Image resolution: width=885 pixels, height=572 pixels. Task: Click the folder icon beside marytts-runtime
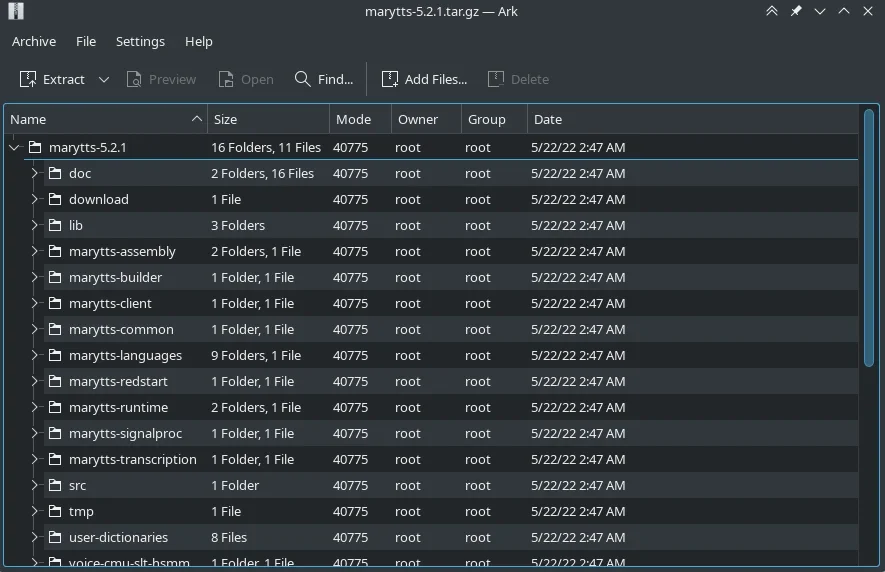pos(55,407)
